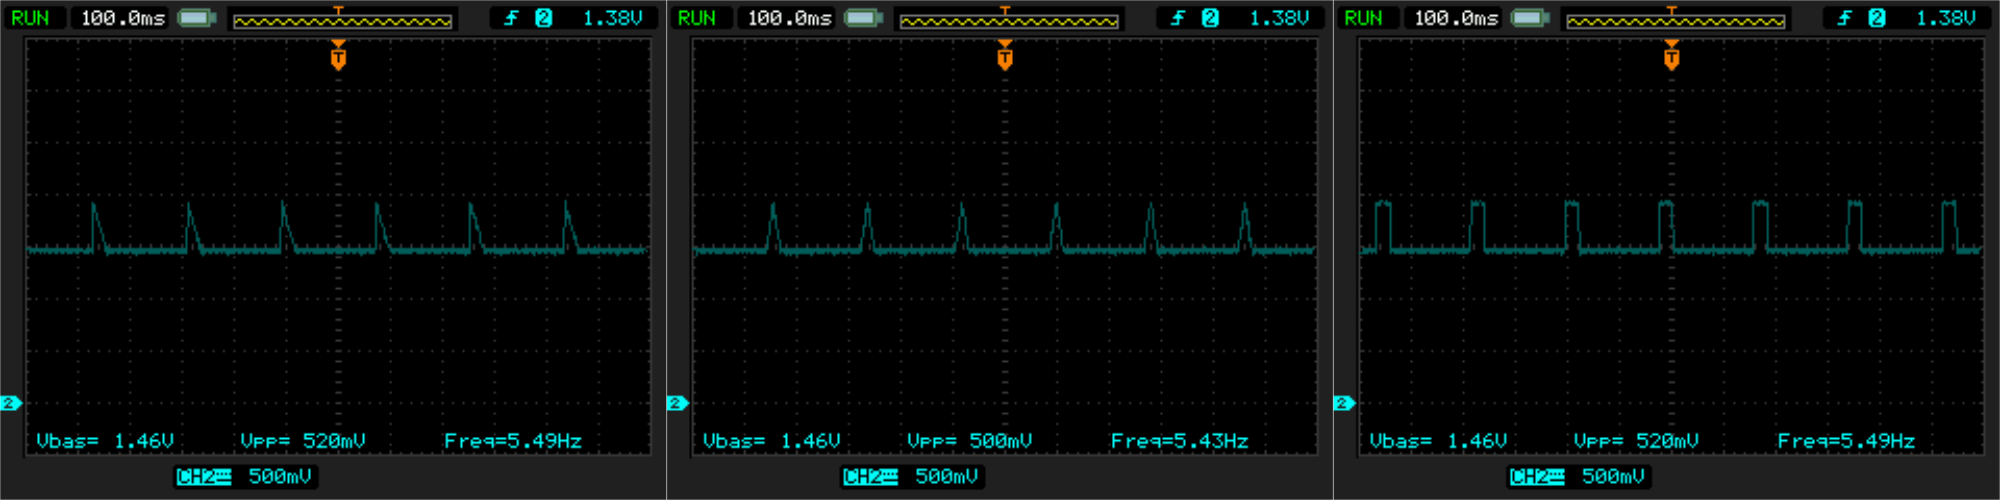2000x500 pixels.
Task: Click Vpp= 520mV reading on the left screen
Action: click(303, 441)
